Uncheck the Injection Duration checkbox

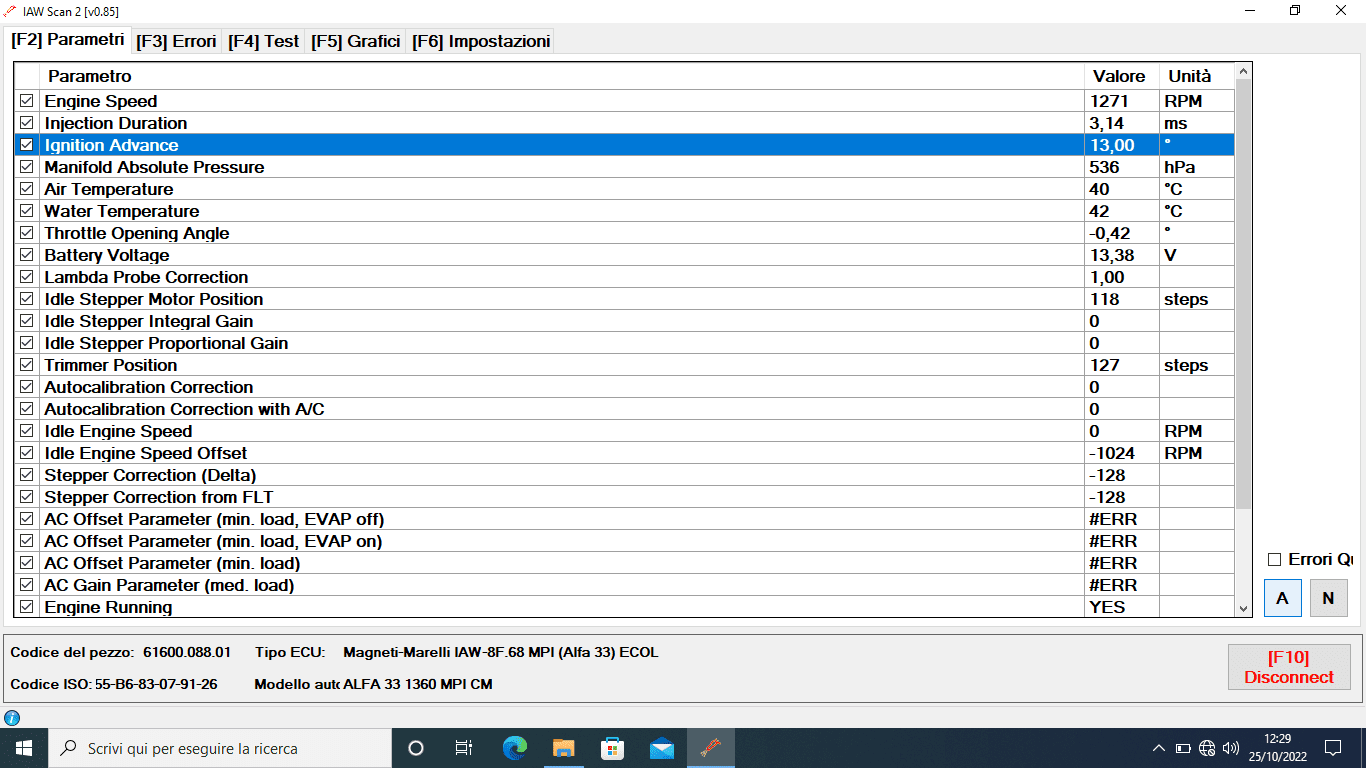(27, 123)
